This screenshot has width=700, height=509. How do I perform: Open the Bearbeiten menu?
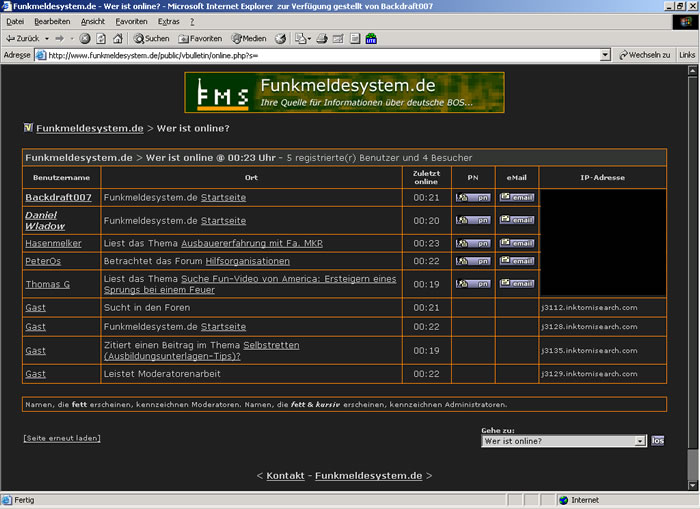tap(52, 21)
